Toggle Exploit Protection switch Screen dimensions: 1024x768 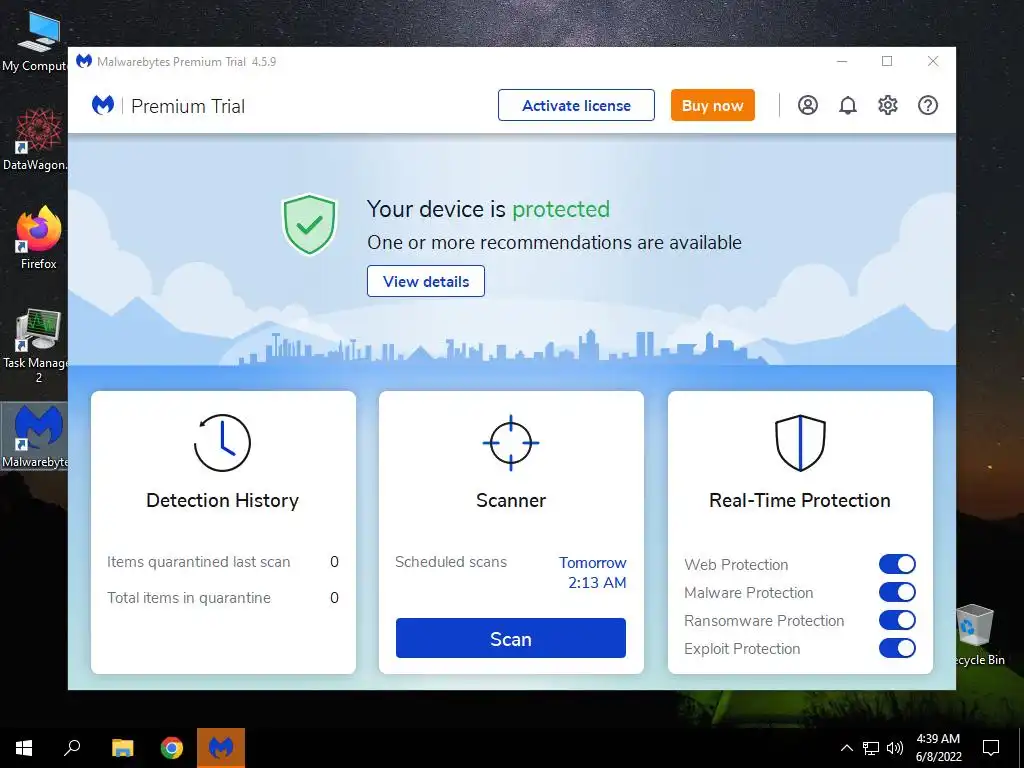click(897, 648)
